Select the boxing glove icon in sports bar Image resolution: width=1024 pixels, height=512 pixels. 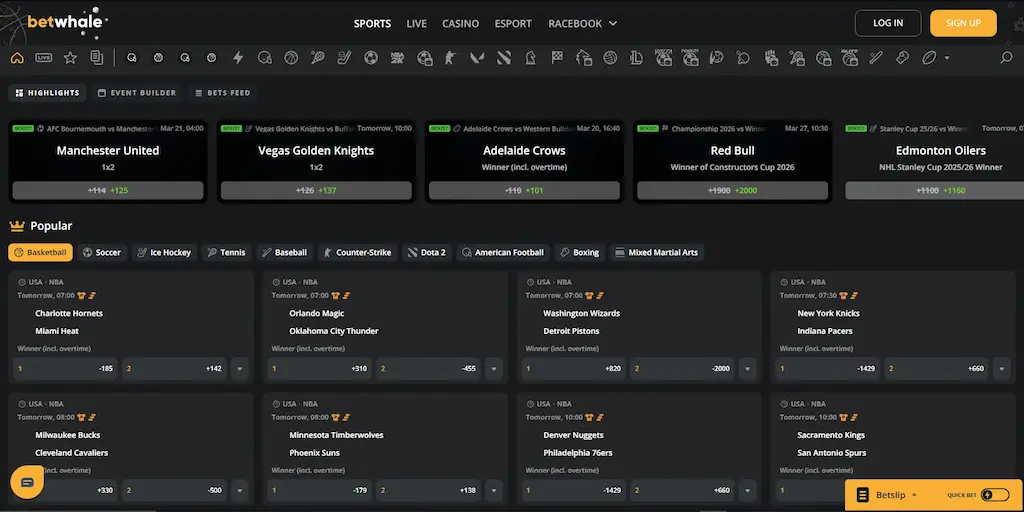tap(903, 57)
